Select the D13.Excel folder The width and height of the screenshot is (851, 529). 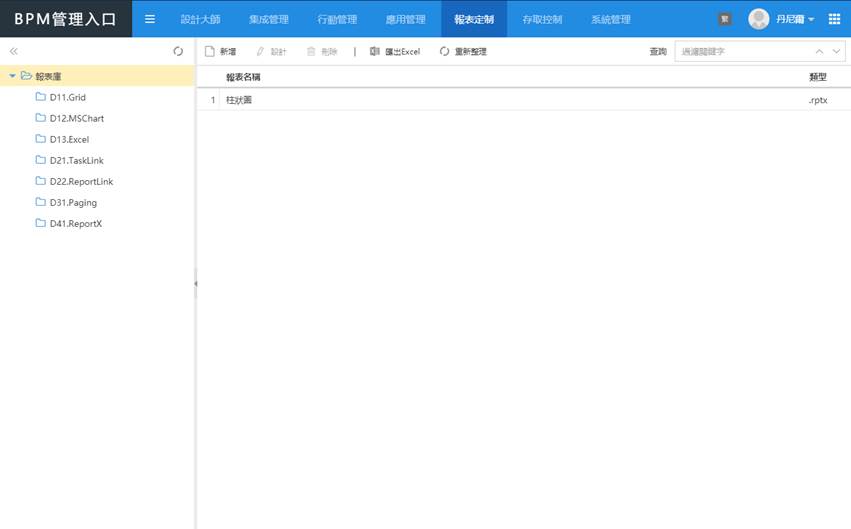coord(69,139)
